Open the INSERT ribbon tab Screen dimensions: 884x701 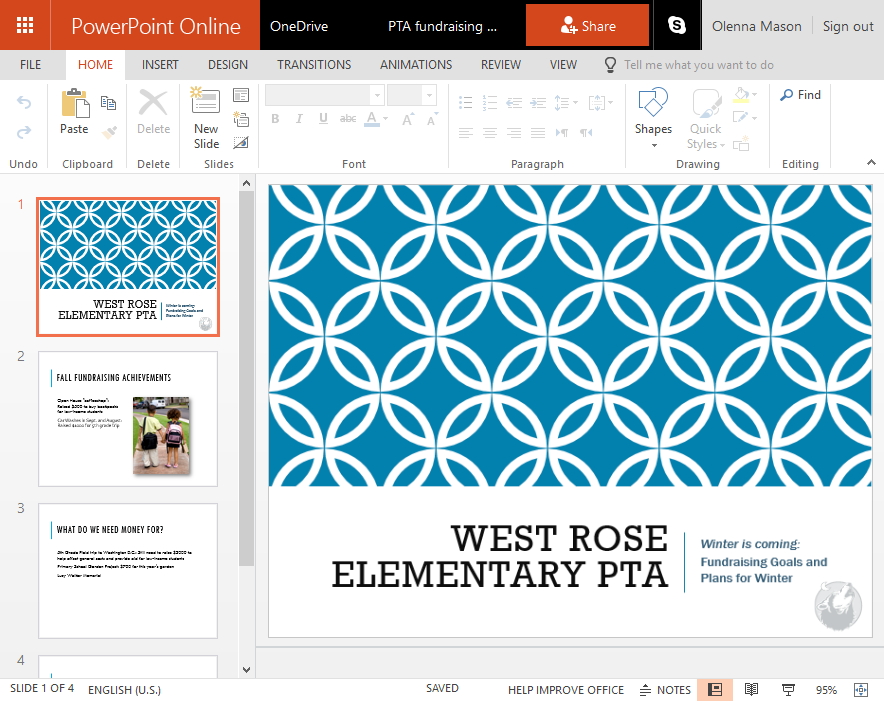pos(160,65)
